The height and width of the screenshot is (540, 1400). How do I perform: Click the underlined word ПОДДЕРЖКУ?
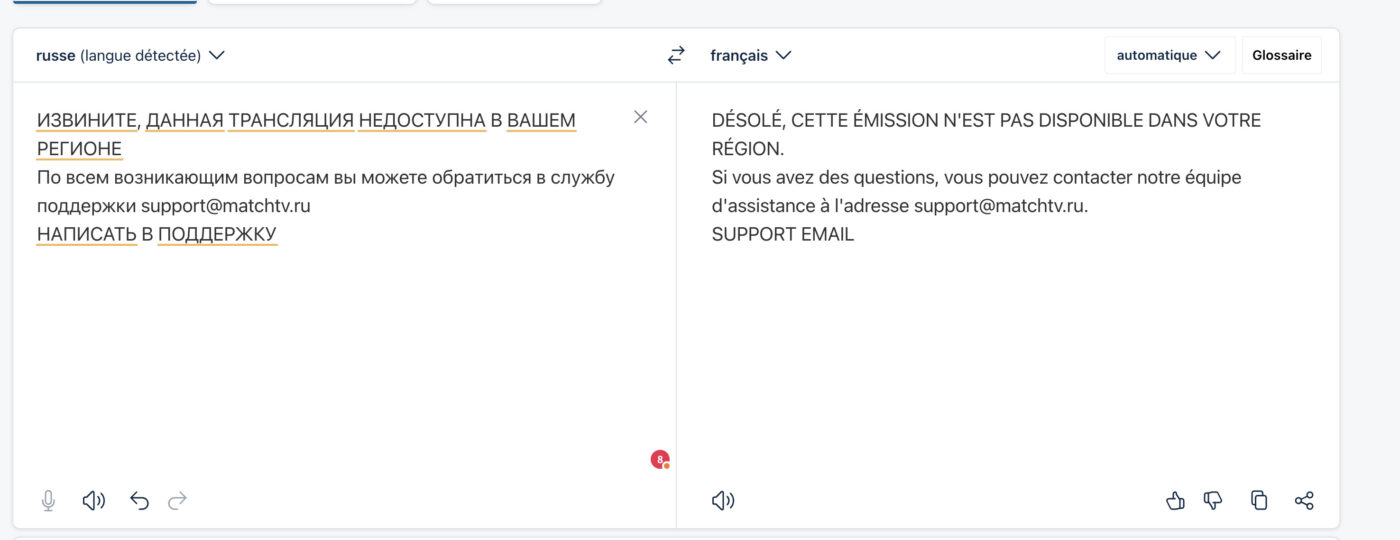pyautogui.click(x=217, y=234)
